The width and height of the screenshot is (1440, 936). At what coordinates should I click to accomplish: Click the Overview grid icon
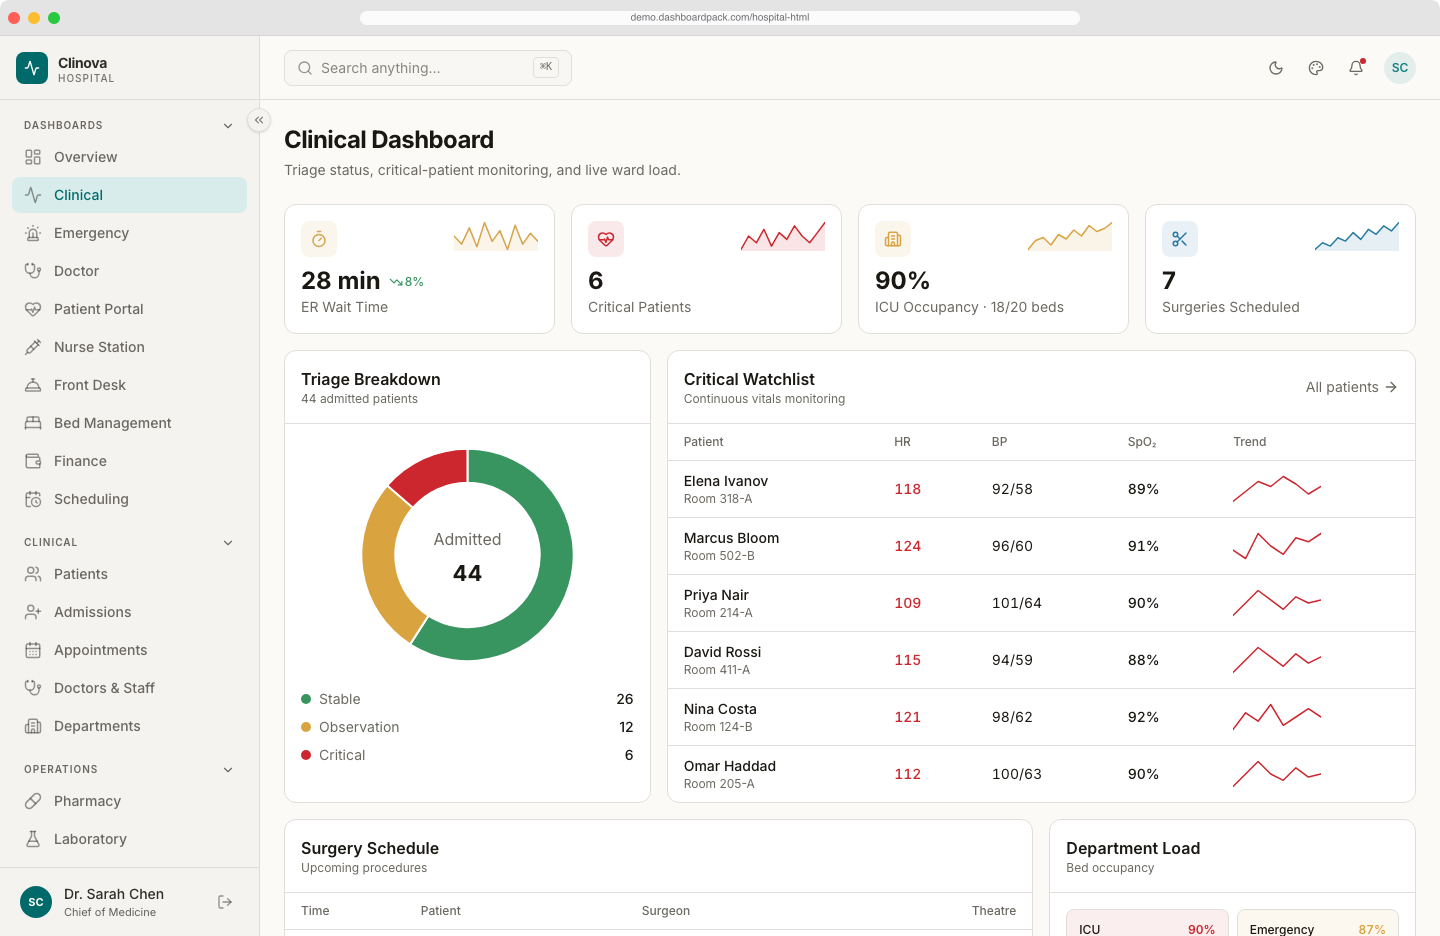pos(33,157)
